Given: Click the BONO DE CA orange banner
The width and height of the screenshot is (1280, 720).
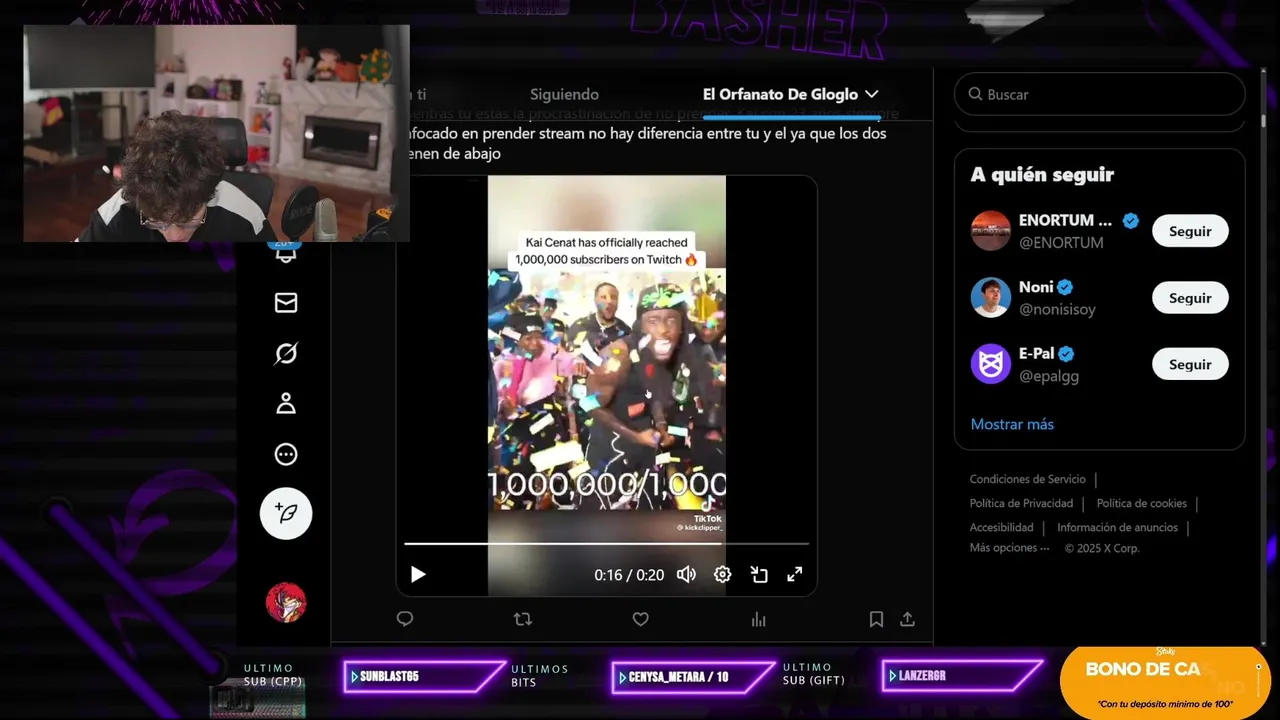Looking at the screenshot, I should tap(1165, 682).
